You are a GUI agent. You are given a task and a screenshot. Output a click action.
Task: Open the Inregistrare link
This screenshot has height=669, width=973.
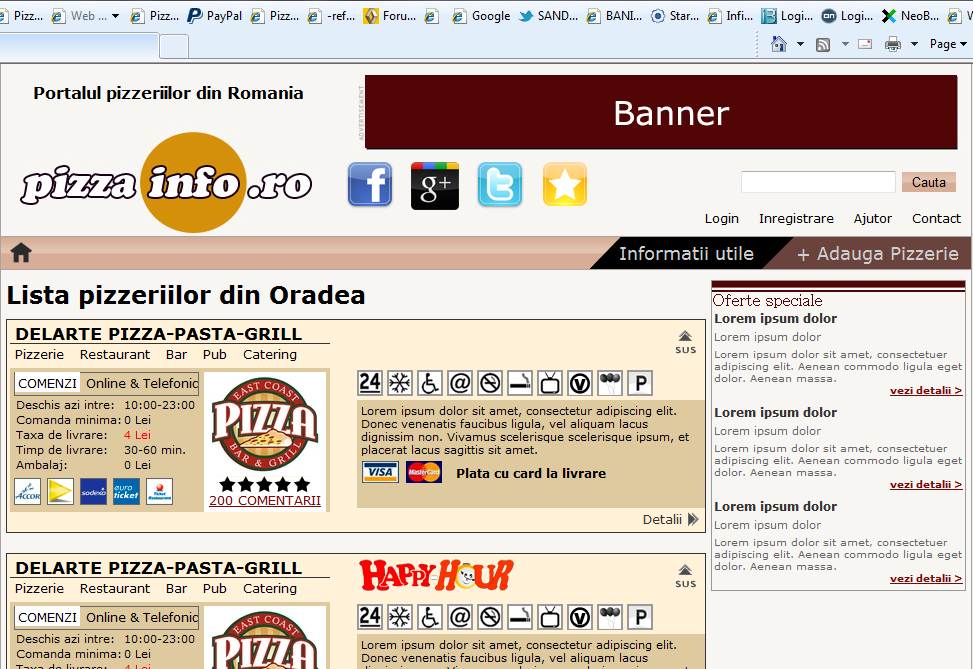tap(796, 218)
